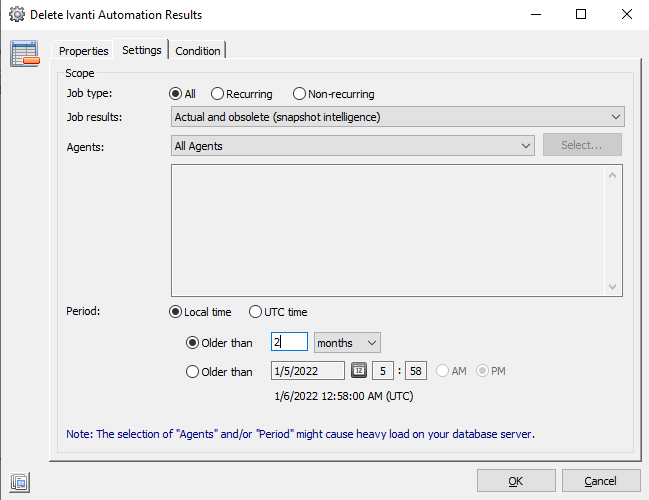The image size is (649, 500).
Task: Open the months unit dropdown
Action: pyautogui.click(x=347, y=343)
